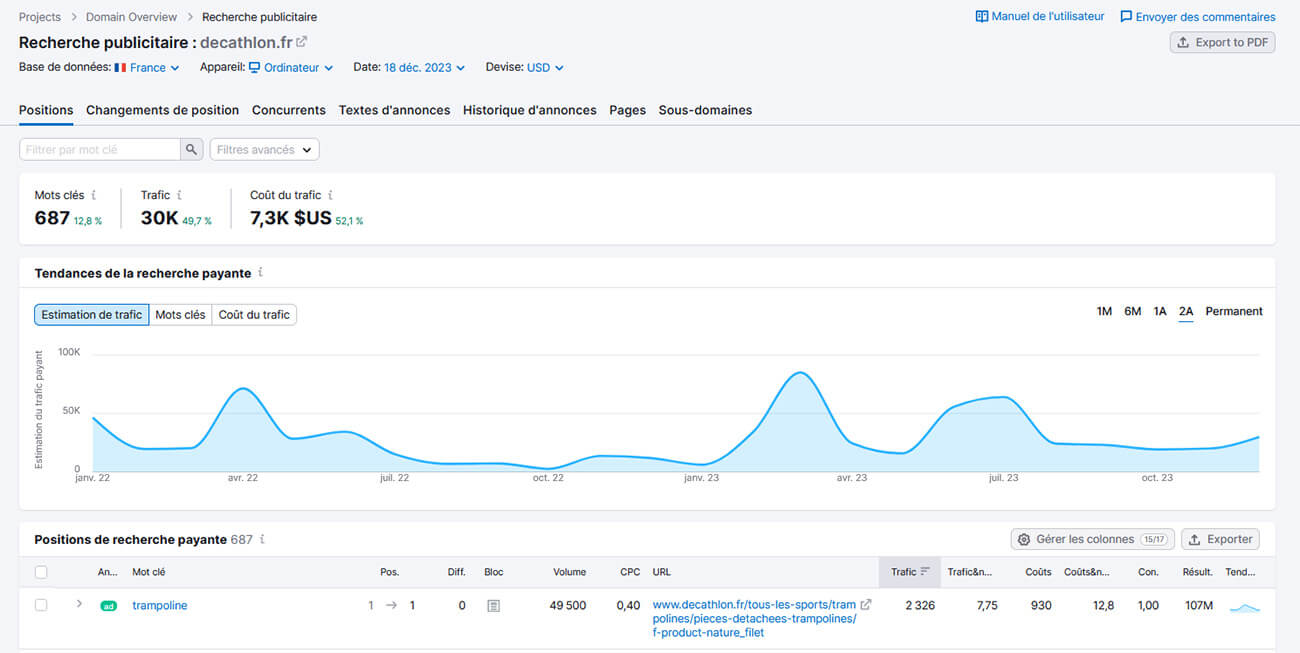
Task: Sort table by CPC column header
Action: point(630,572)
